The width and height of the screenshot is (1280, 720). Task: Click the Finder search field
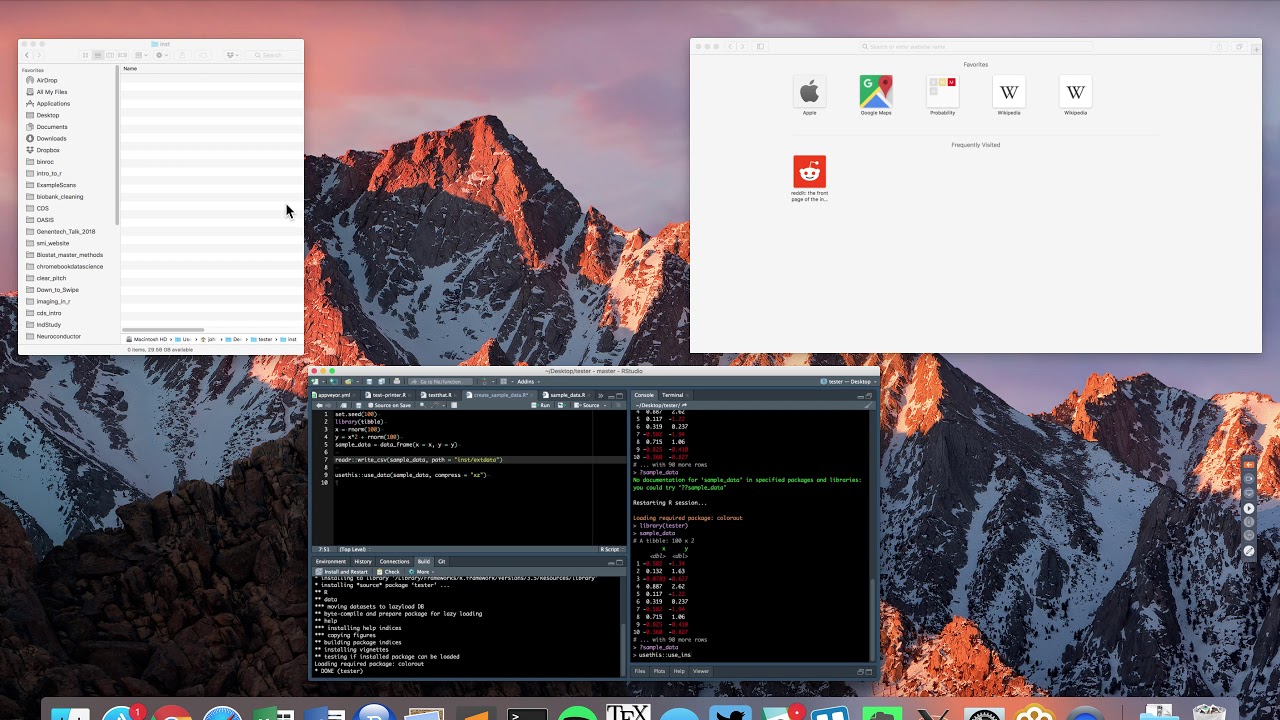[x=271, y=55]
